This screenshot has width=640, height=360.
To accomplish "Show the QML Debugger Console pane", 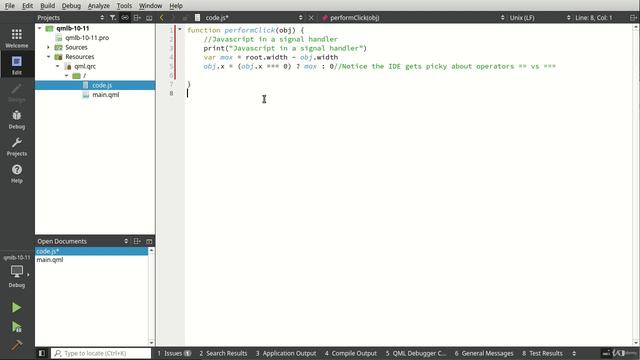I will [416, 353].
